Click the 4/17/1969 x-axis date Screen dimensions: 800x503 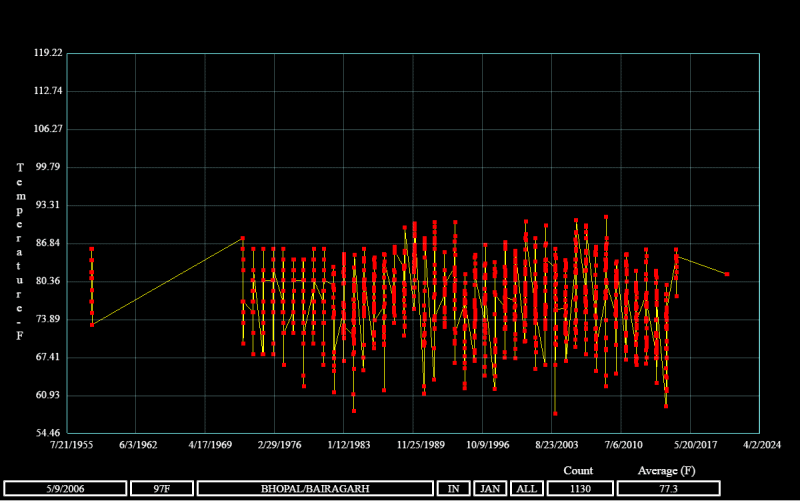pyautogui.click(x=210, y=445)
